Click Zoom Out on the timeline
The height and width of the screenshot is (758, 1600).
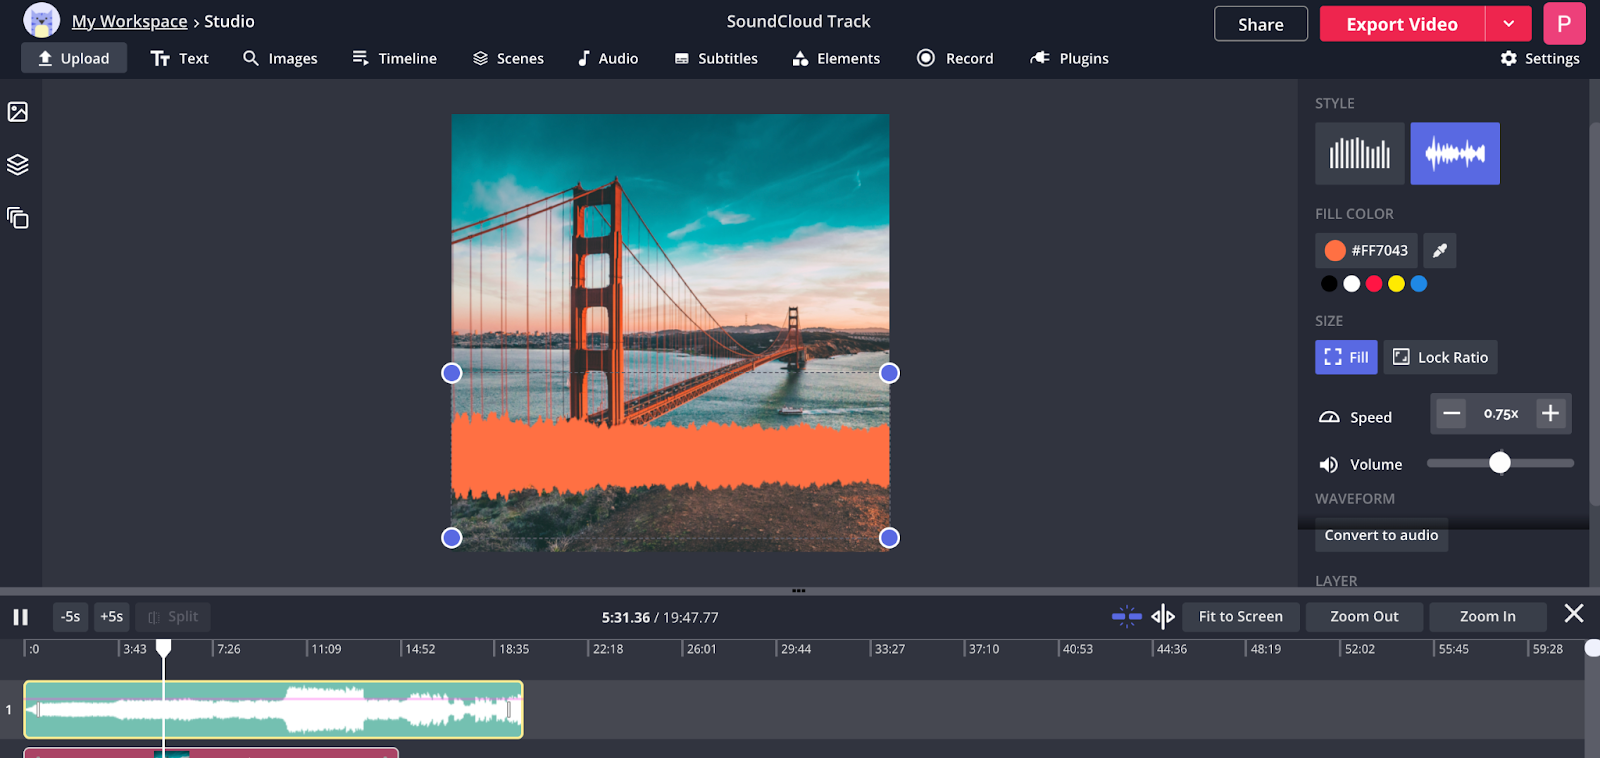coord(1364,617)
